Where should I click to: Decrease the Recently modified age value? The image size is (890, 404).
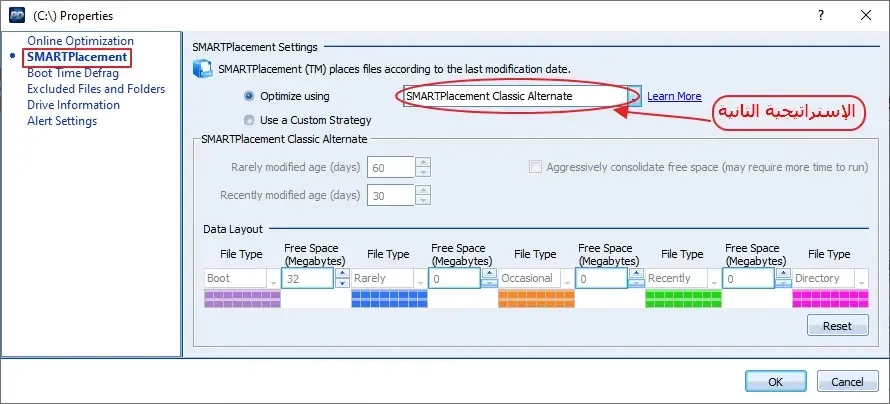coord(423,200)
